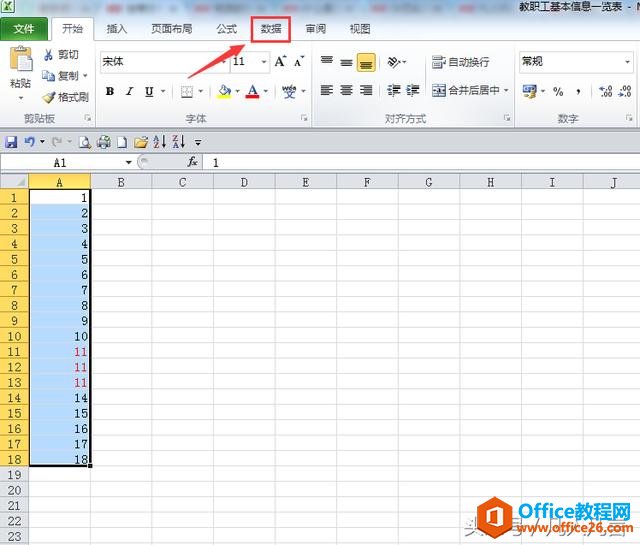This screenshot has width=640, height=545.
Task: Open Alignment group dialog launcher
Action: (507, 118)
